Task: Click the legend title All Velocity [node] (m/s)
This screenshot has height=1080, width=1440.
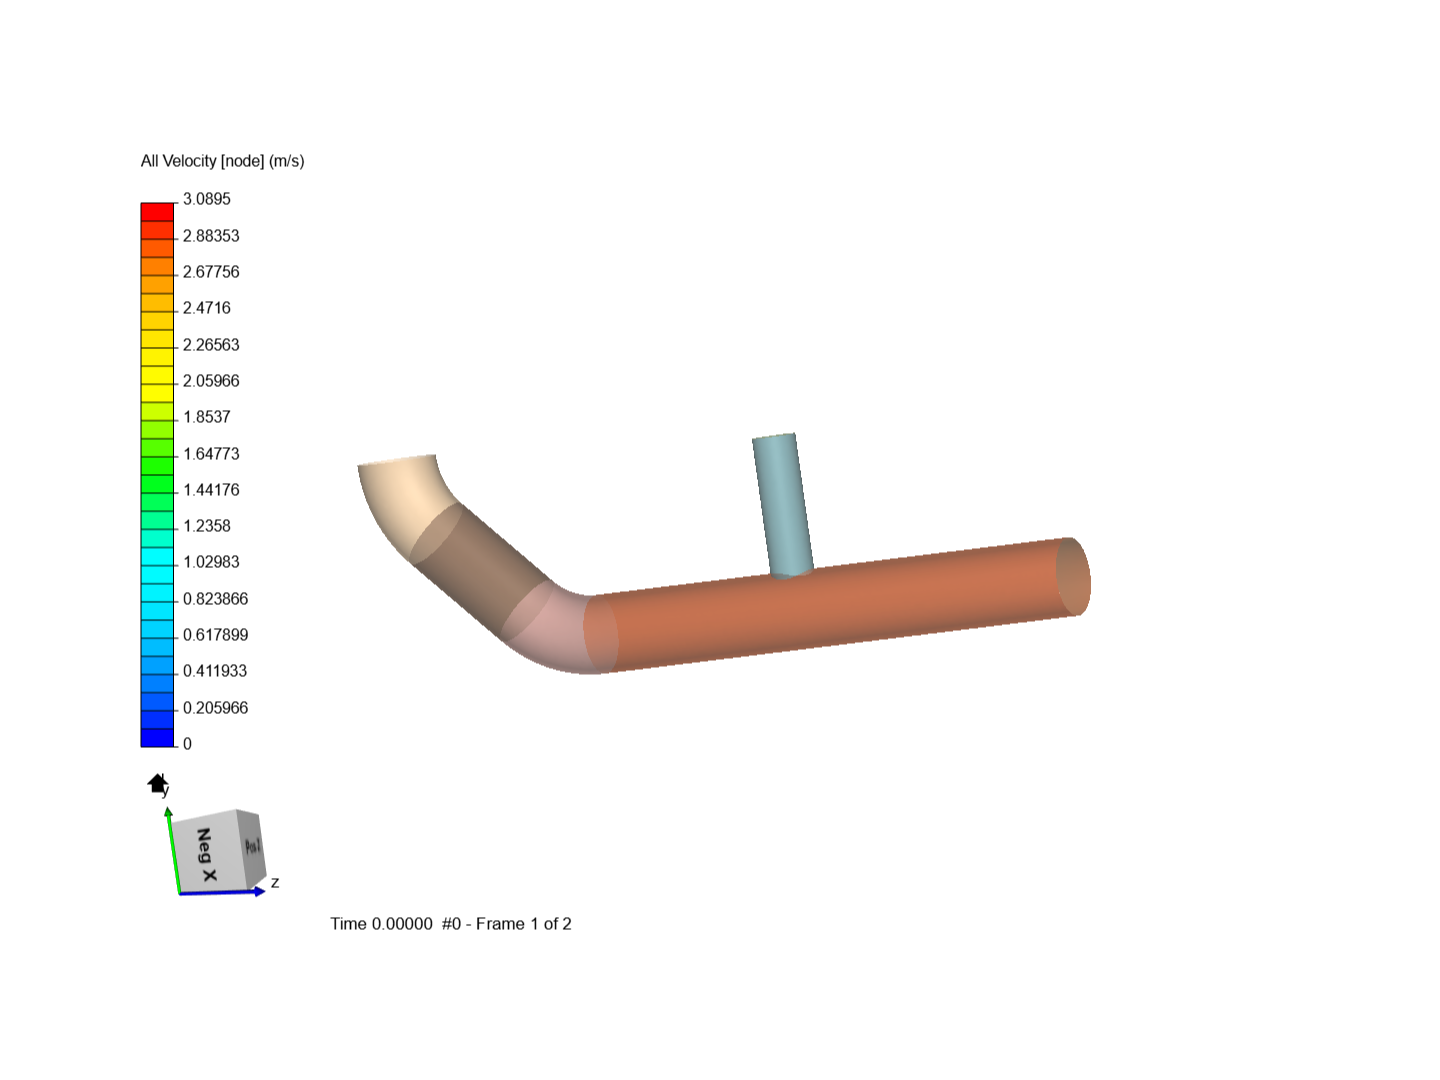Action: [222, 161]
